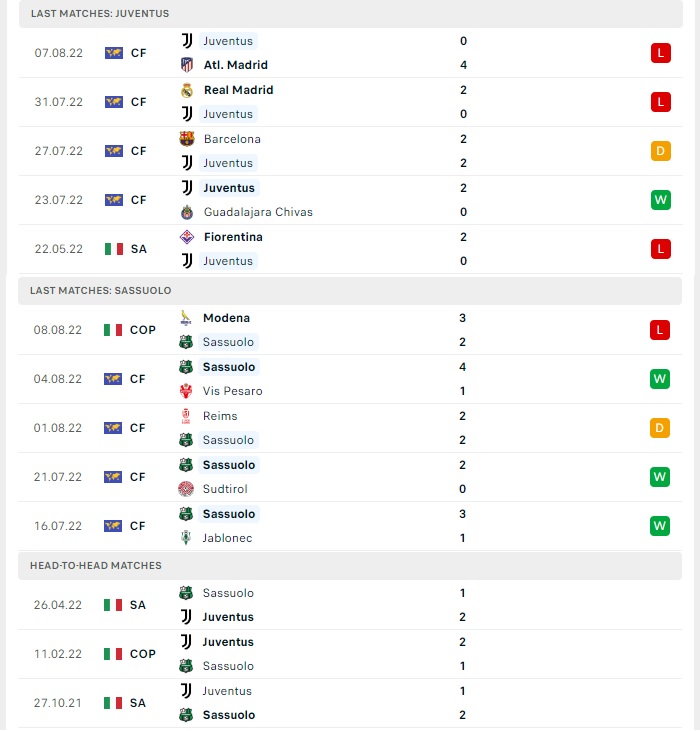Screen dimensions: 700x731
Task: Click the orange D badge for Barcelona vs Juventus
Action: [661, 151]
